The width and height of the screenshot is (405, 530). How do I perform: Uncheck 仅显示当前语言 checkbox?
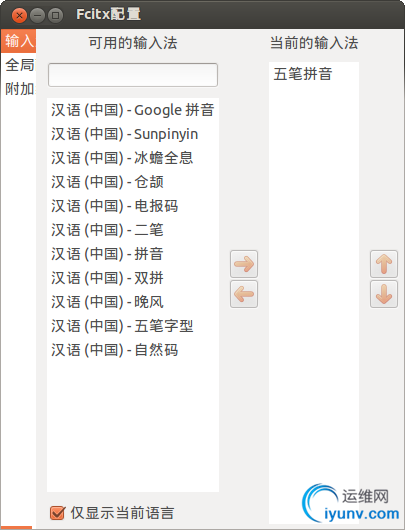[x=57, y=513]
